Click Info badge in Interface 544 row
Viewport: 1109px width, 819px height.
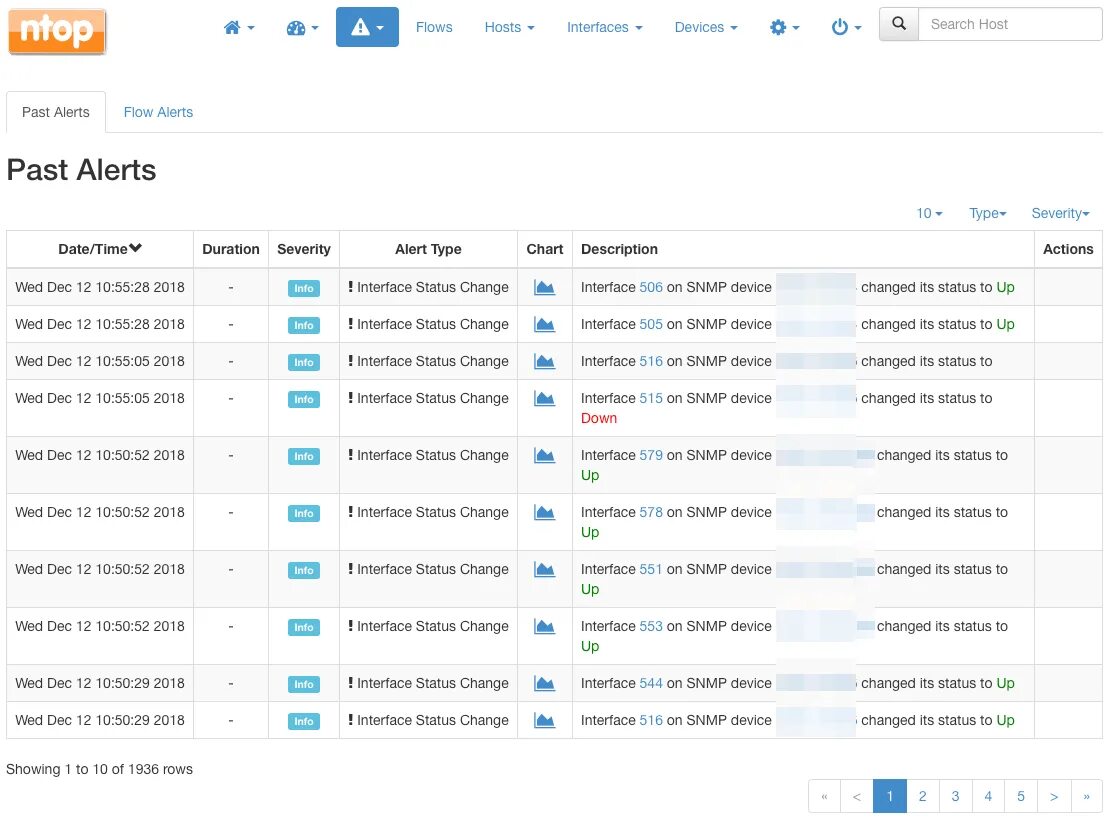click(x=303, y=685)
